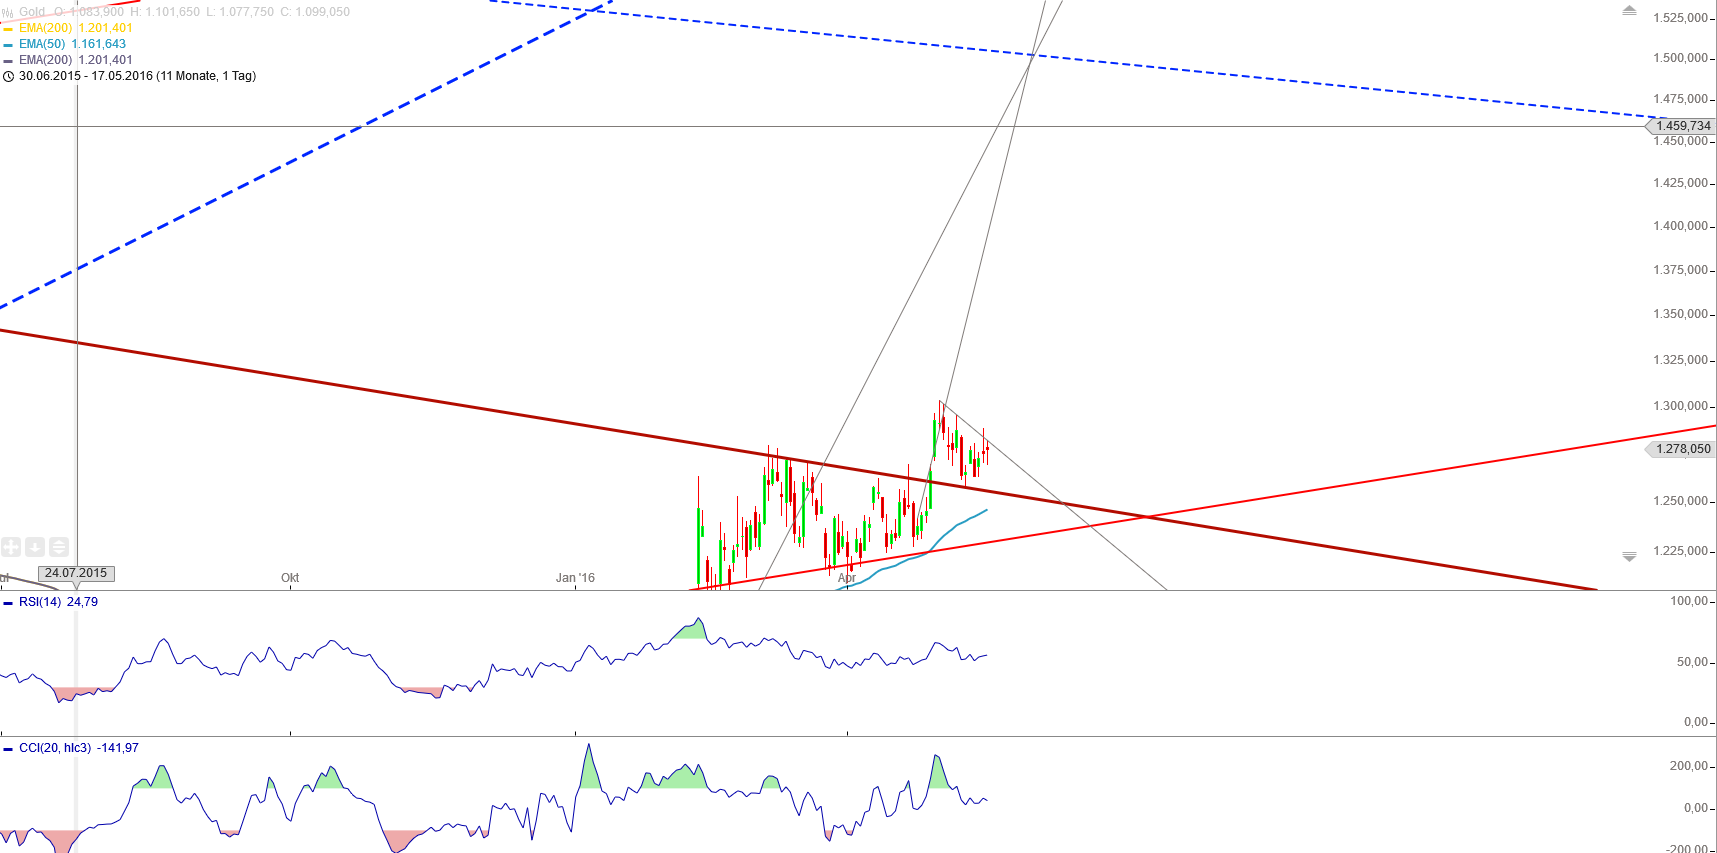Screen dimensions: 1717x853
Task: Click the purple EMA(200) color marker
Action: coord(8,61)
